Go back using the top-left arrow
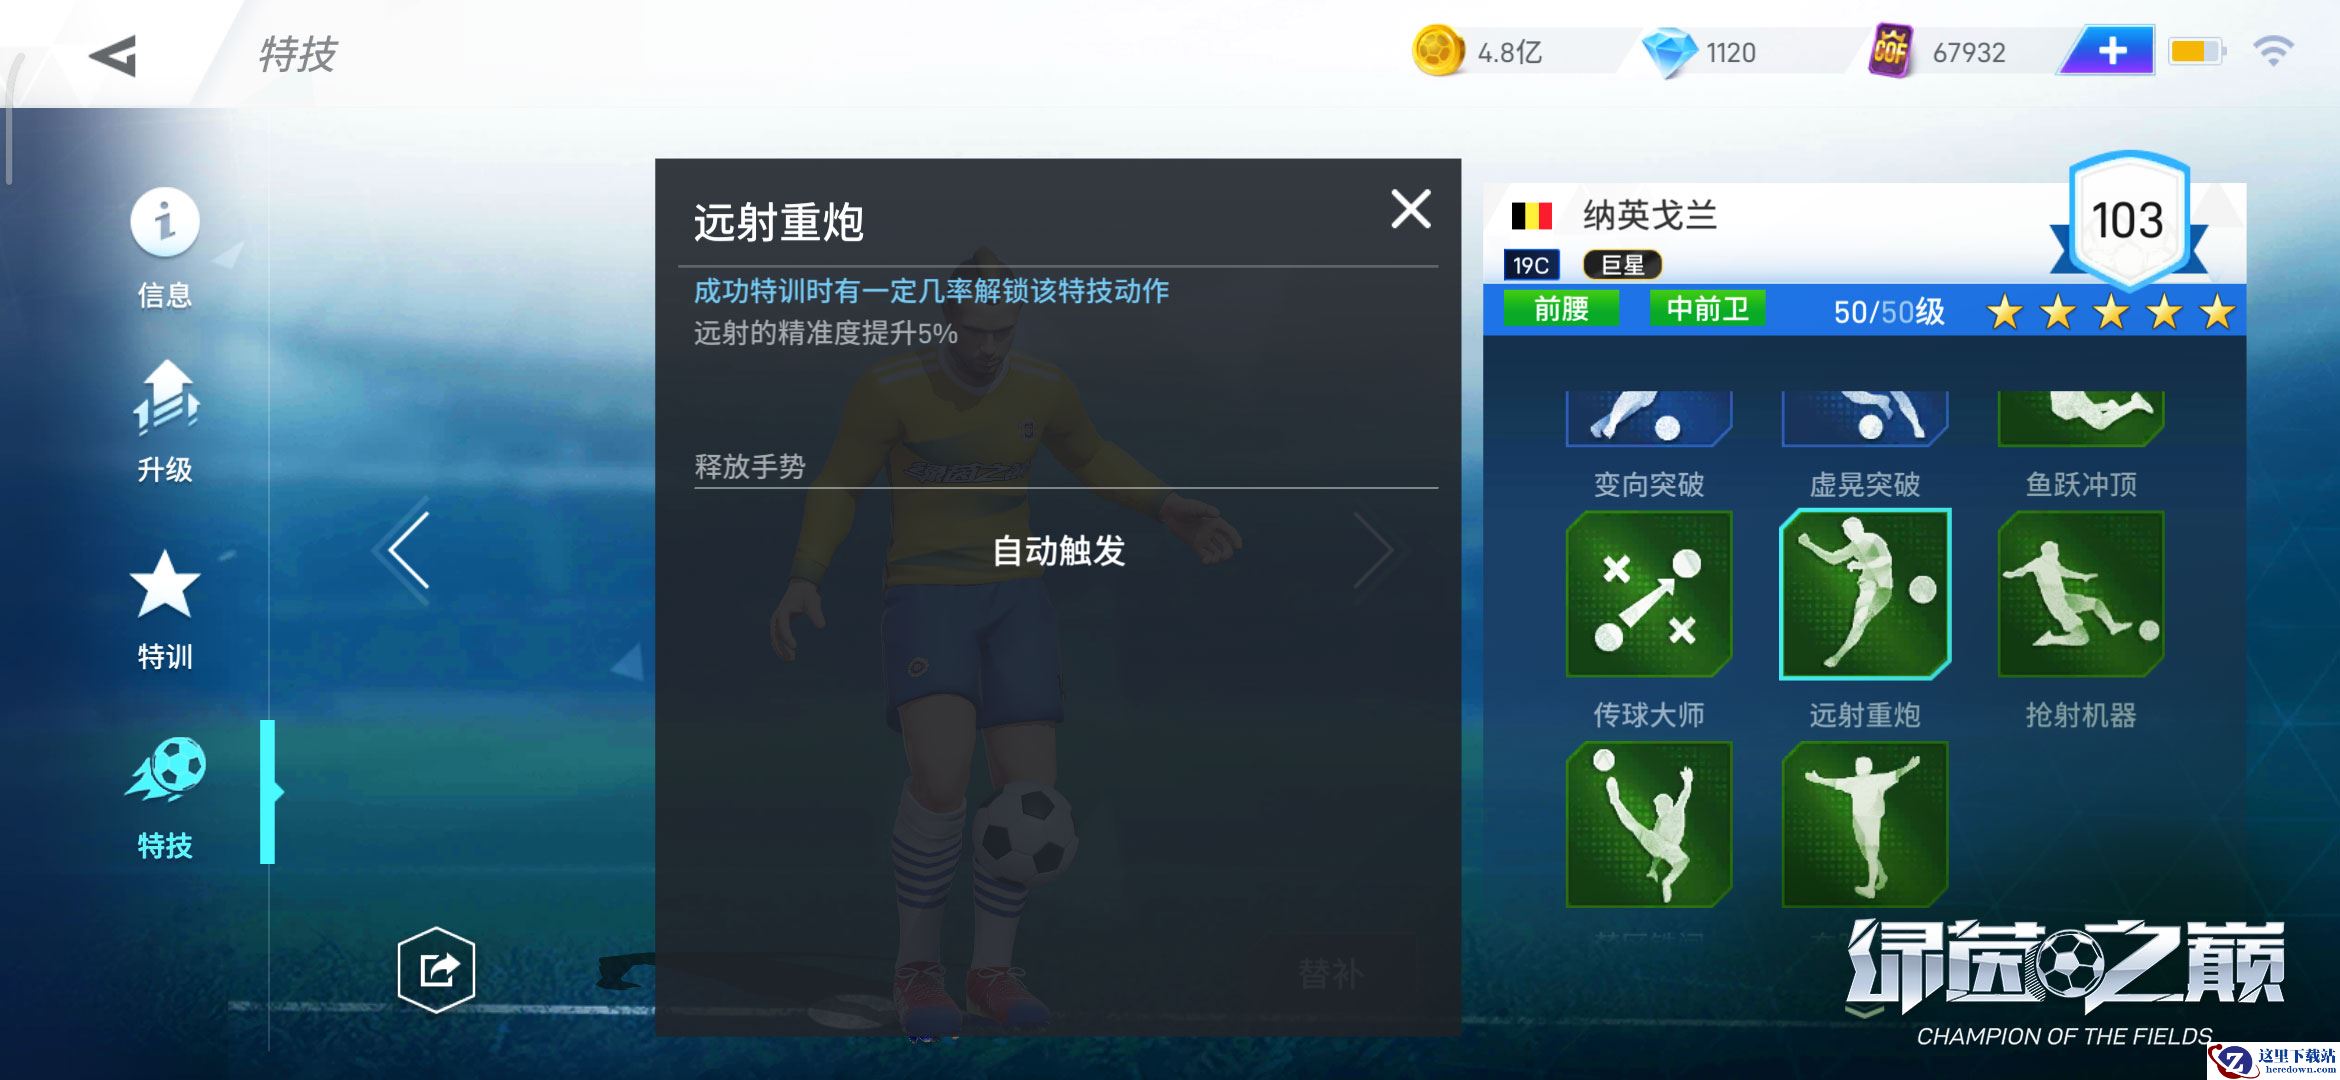 tap(113, 56)
